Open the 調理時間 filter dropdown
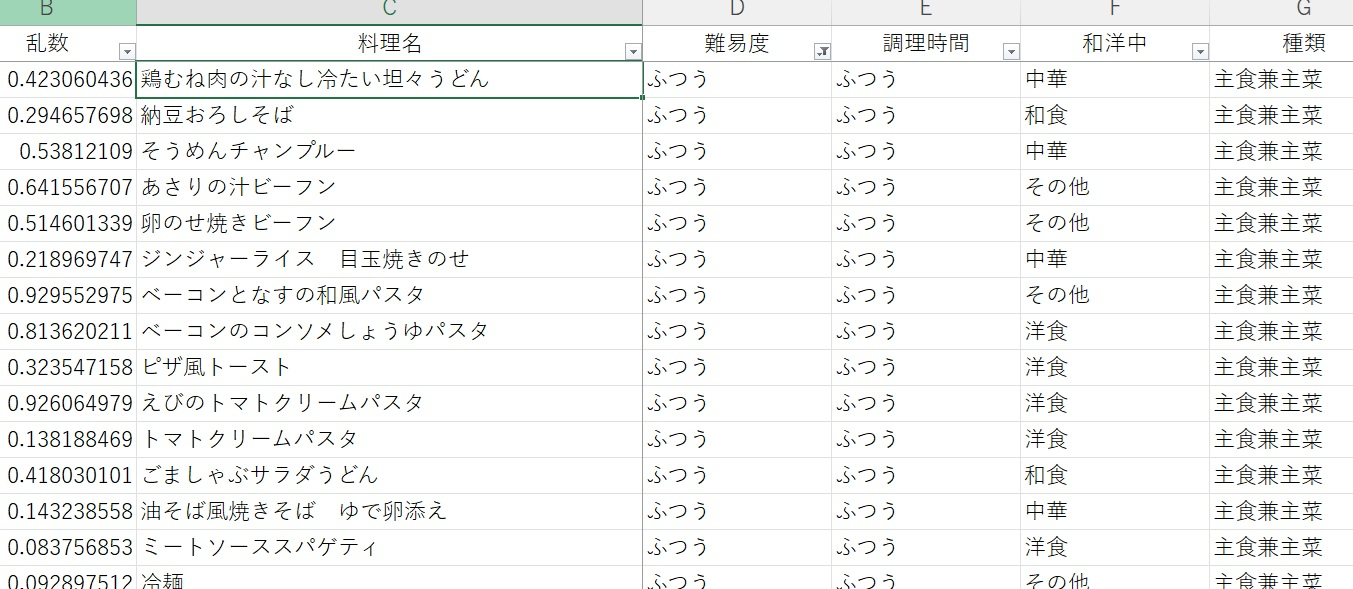1353x589 pixels. click(1011, 52)
